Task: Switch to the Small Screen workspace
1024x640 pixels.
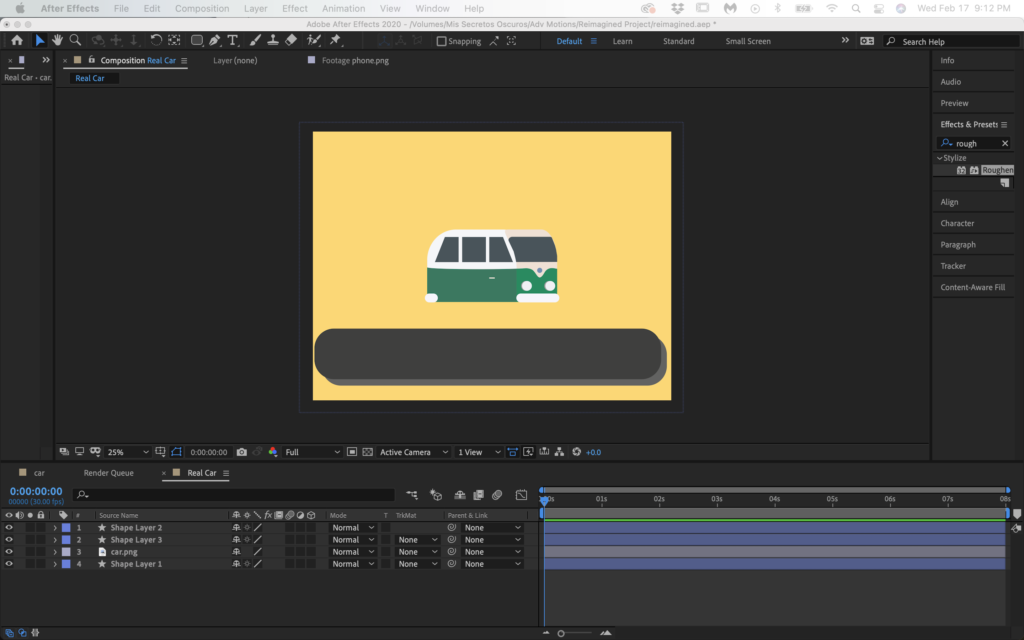Action: (748, 42)
